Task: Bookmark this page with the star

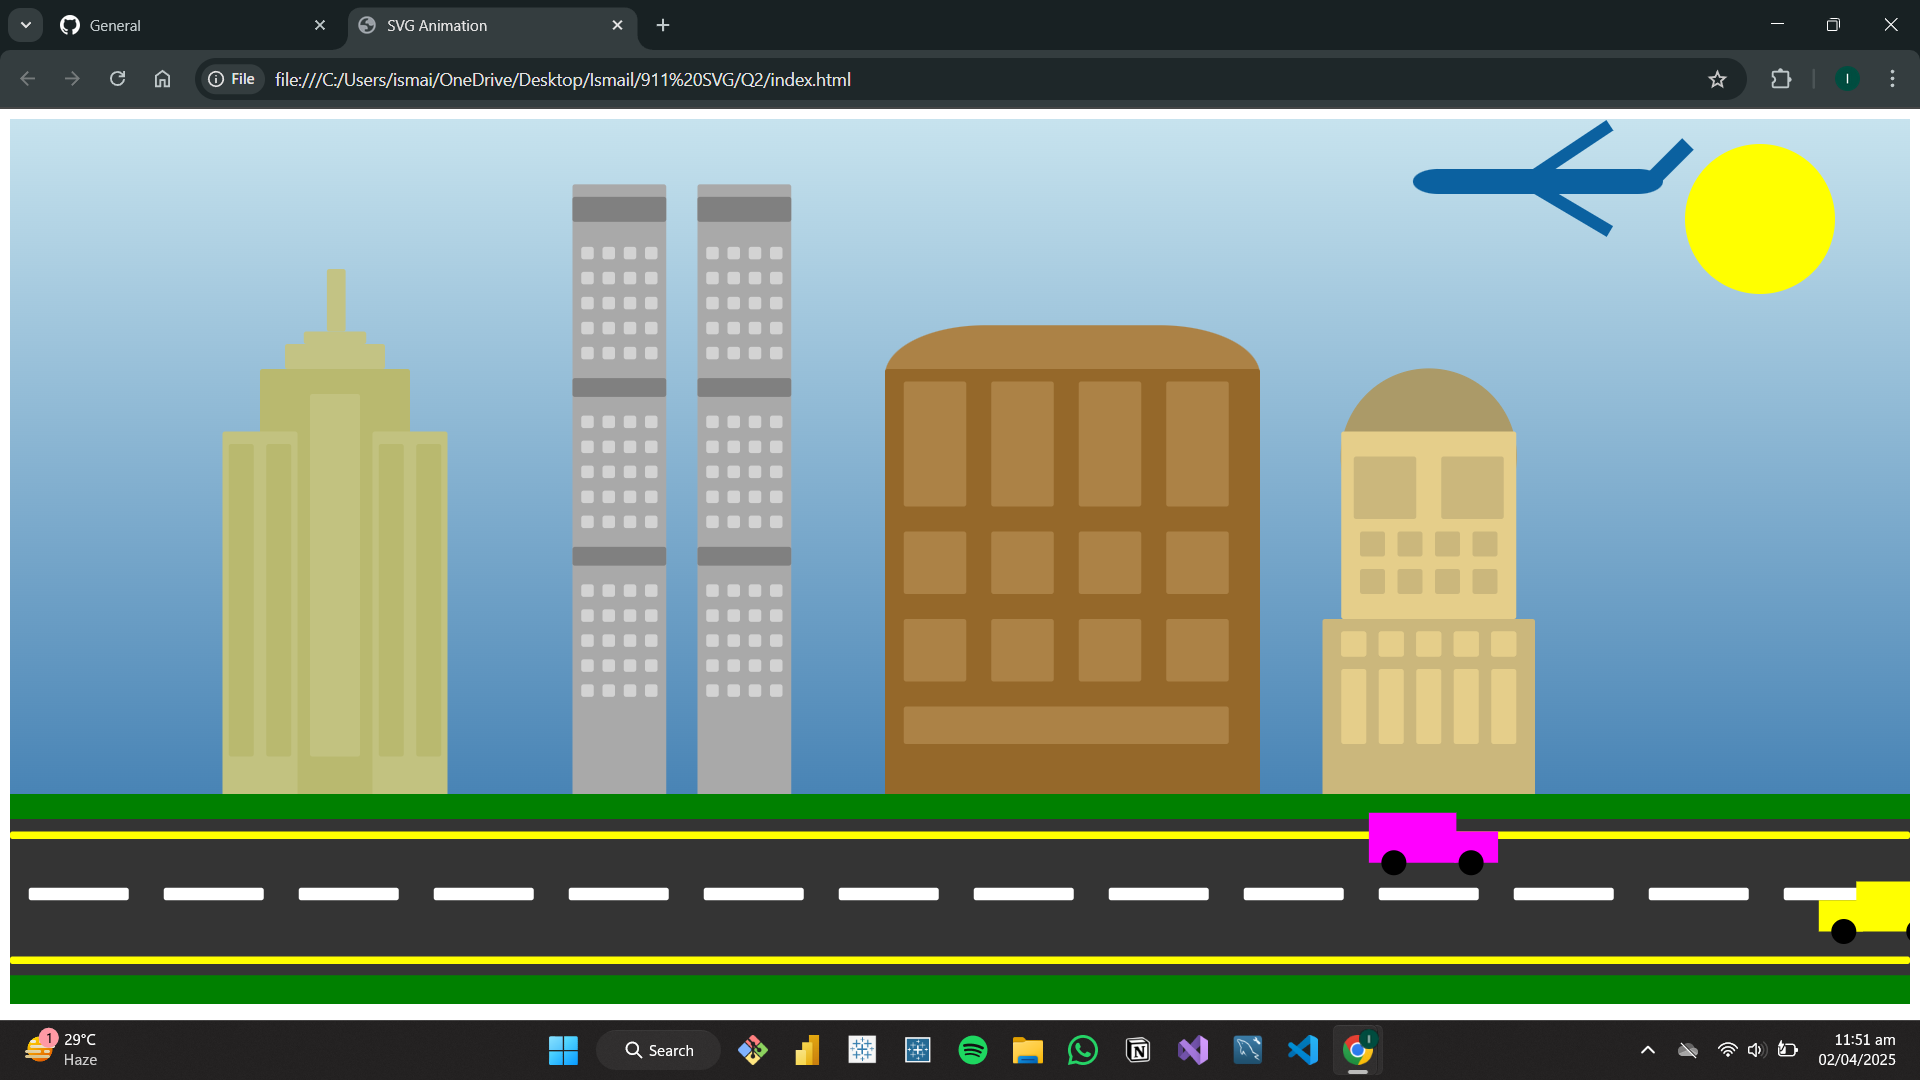Action: pyautogui.click(x=1717, y=79)
